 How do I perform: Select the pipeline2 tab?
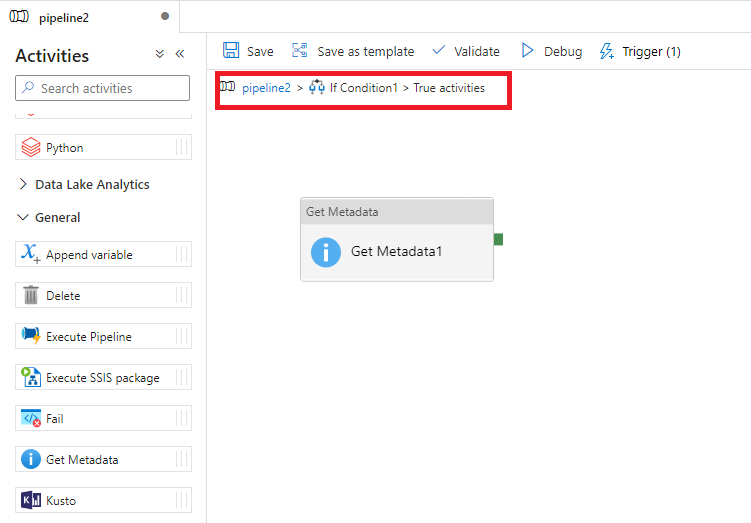pos(90,17)
